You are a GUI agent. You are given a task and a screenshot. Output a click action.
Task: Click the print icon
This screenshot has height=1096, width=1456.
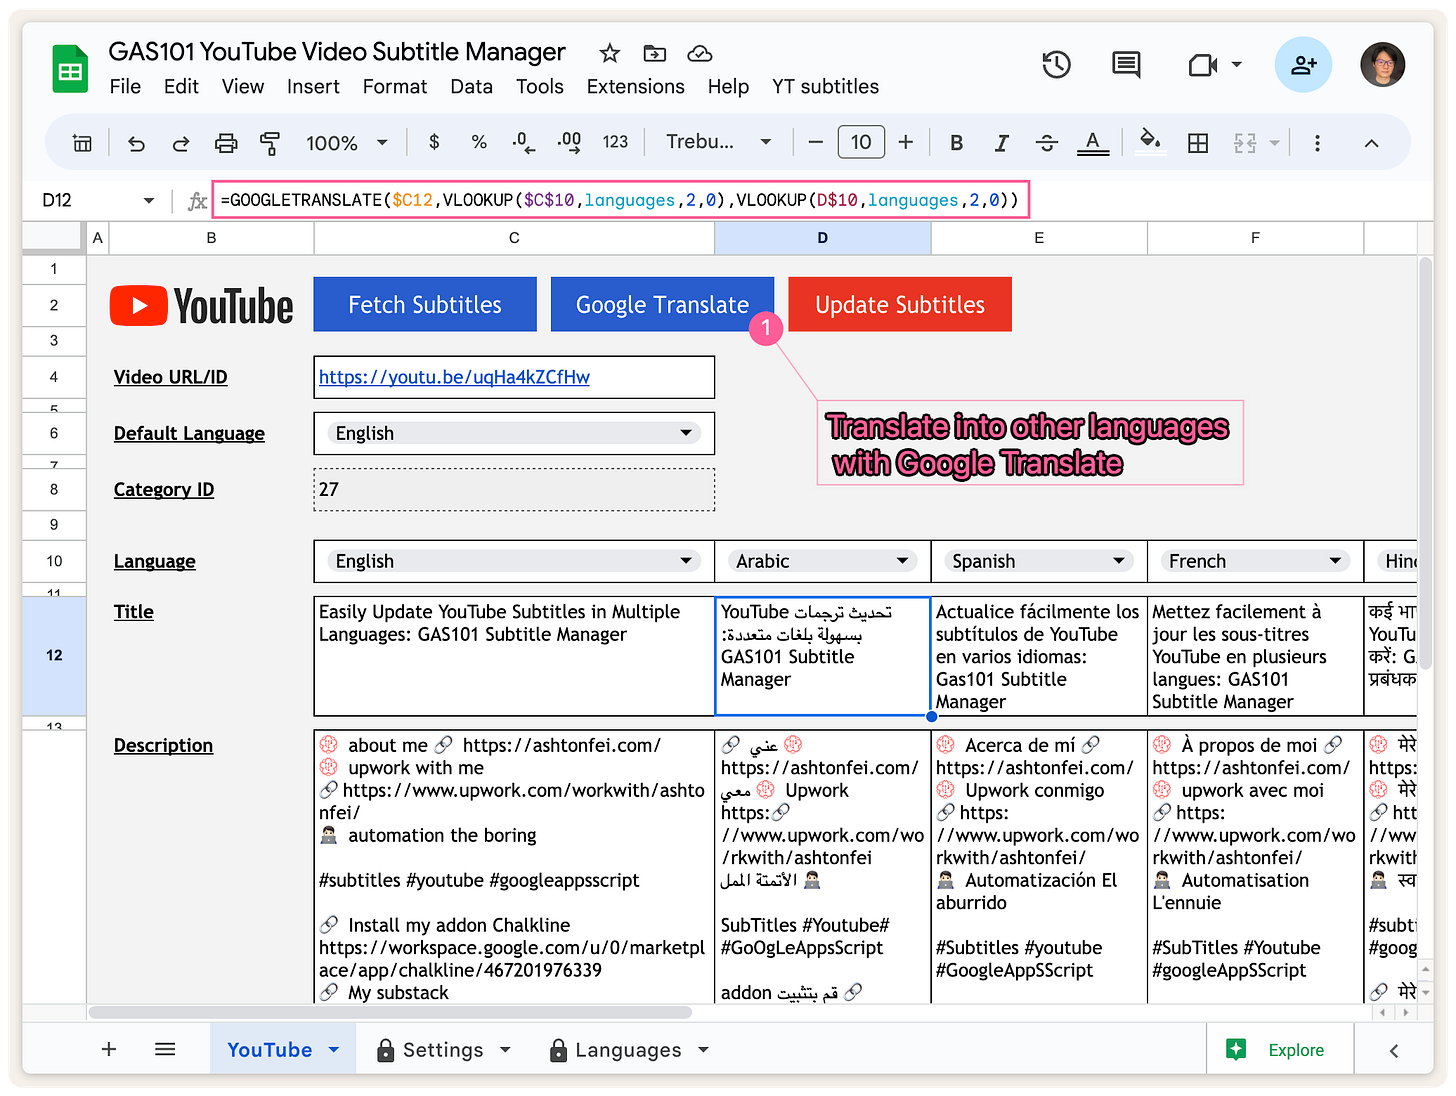point(226,143)
